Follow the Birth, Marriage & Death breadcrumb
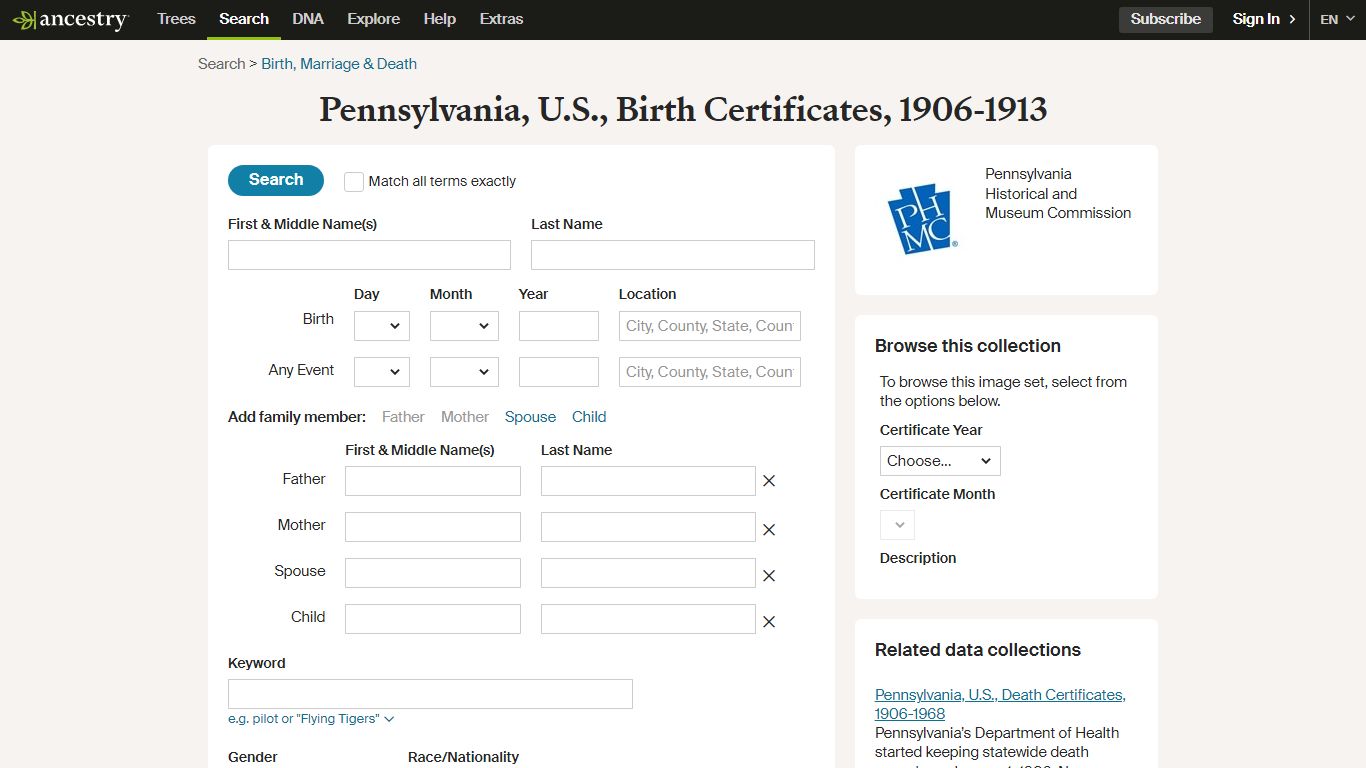Image resolution: width=1366 pixels, height=768 pixels. tap(339, 64)
